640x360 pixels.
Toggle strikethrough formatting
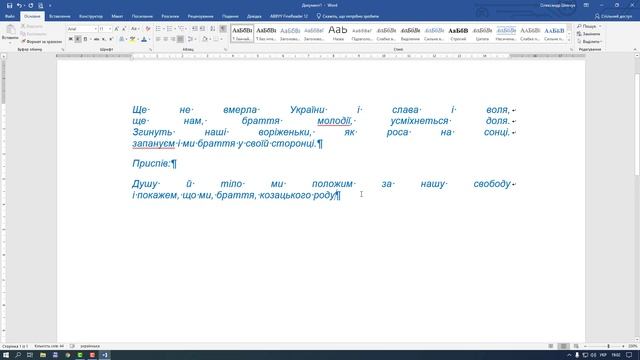(x=96, y=39)
